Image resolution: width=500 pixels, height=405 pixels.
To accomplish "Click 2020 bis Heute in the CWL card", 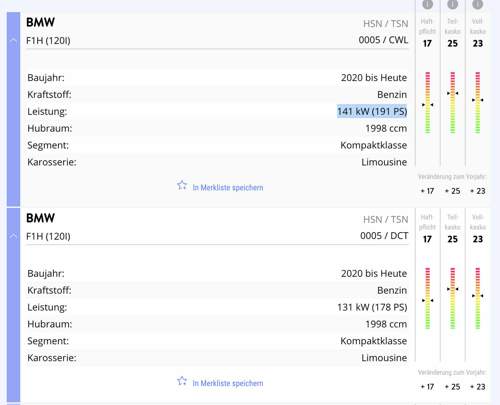I will pyautogui.click(x=374, y=78).
